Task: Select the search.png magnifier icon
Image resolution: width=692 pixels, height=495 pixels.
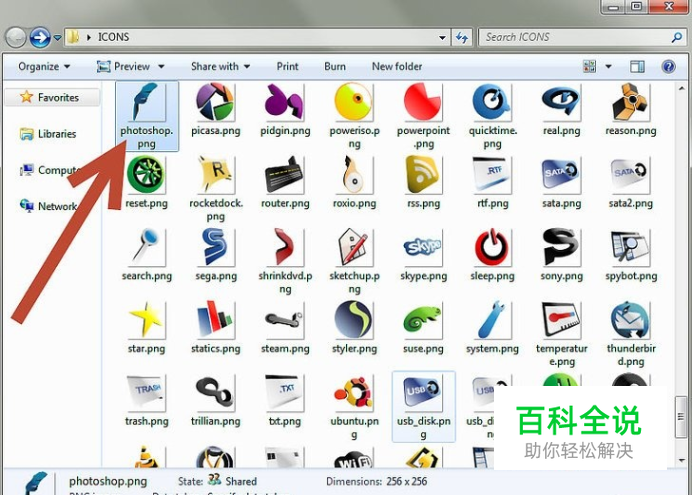Action: point(146,248)
